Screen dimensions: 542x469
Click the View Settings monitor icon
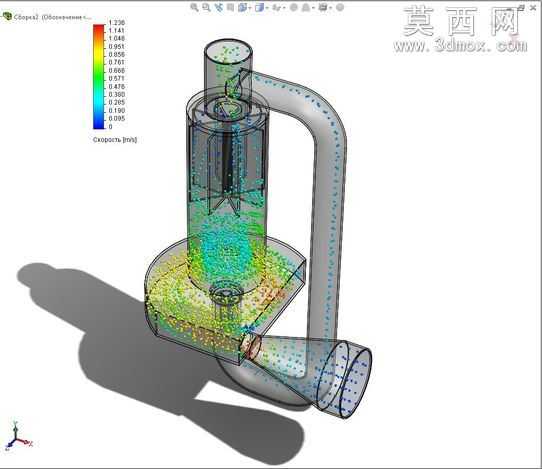coord(323,7)
